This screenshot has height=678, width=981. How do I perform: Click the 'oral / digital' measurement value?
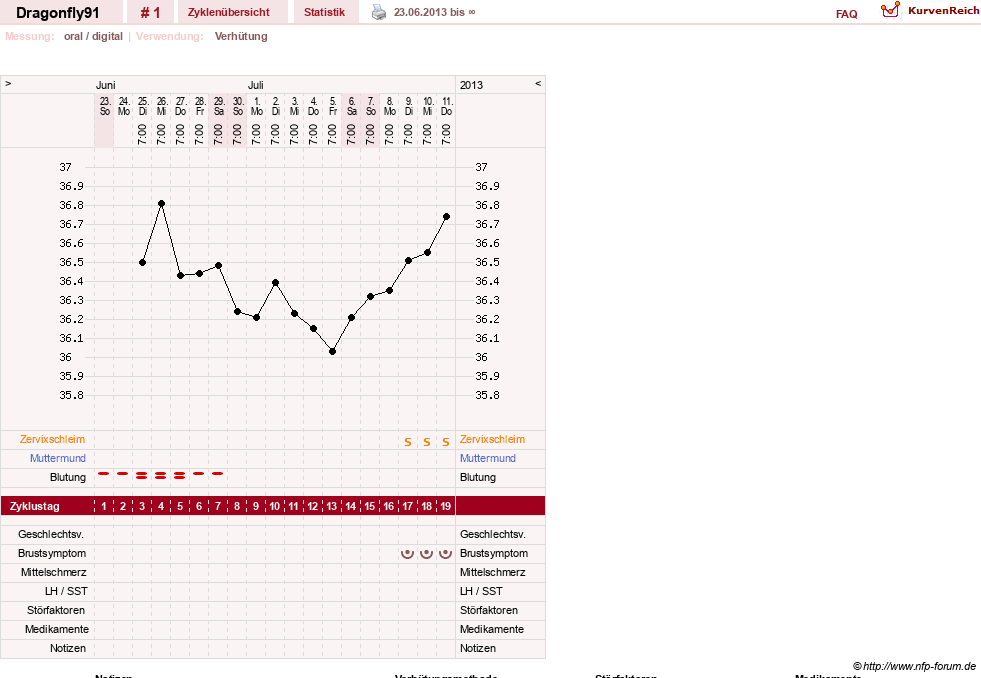click(93, 36)
